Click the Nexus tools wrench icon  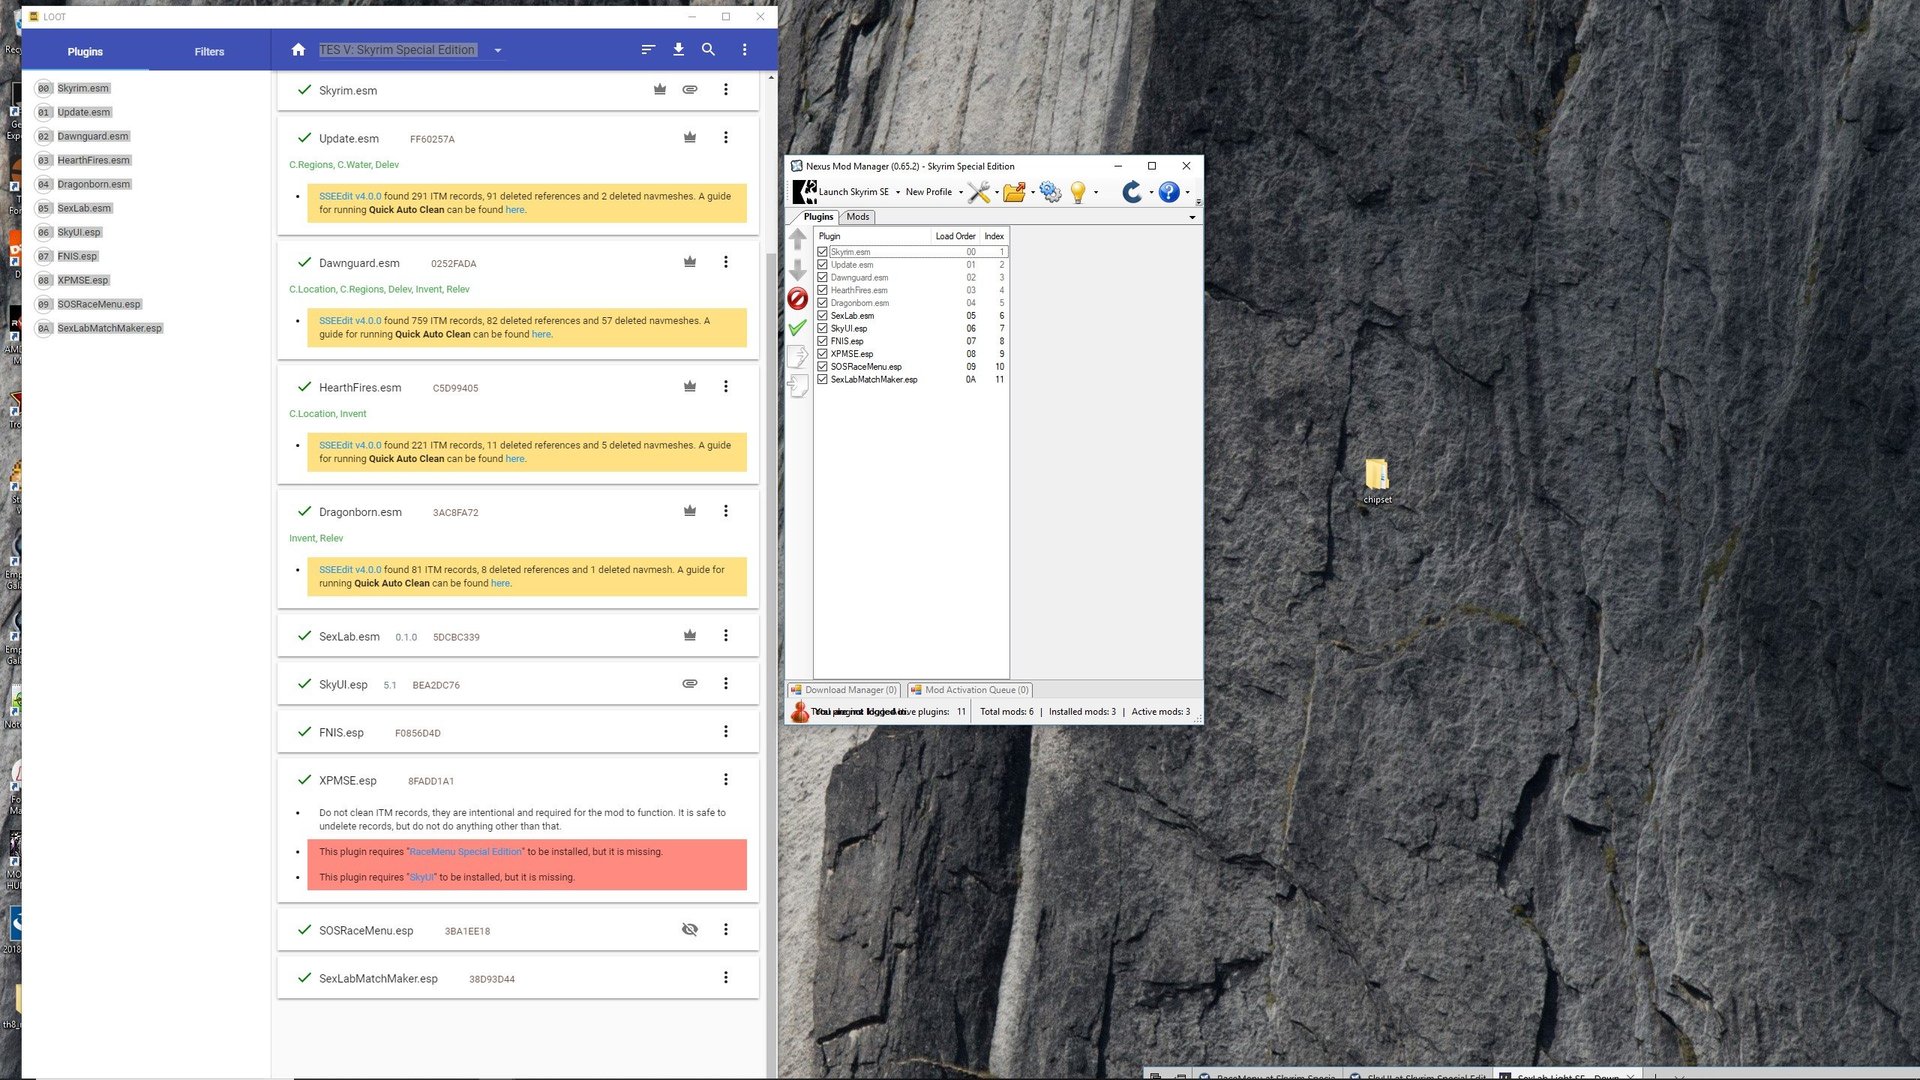click(979, 192)
